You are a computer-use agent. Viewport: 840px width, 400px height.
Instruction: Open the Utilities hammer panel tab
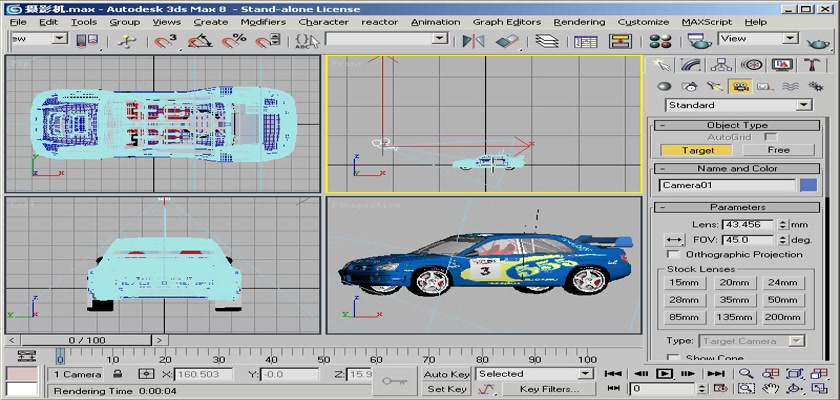(x=812, y=65)
